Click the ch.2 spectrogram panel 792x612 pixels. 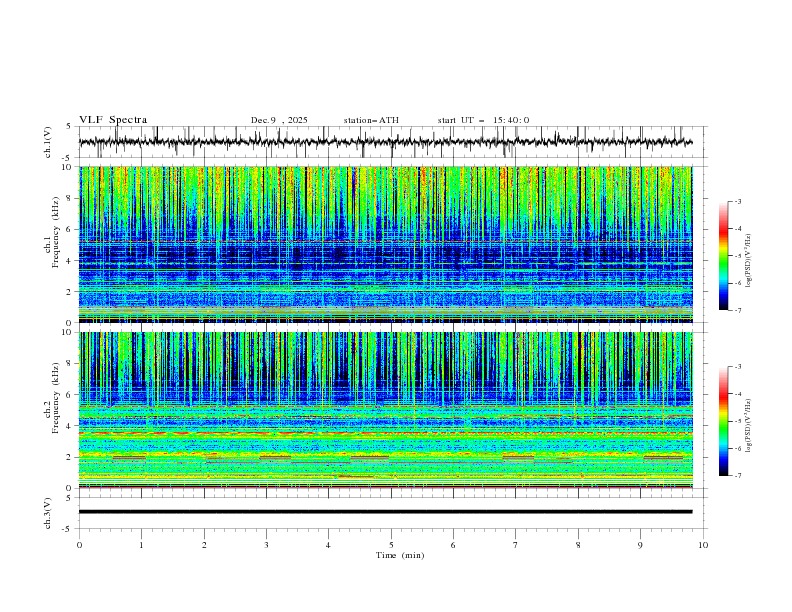point(386,410)
